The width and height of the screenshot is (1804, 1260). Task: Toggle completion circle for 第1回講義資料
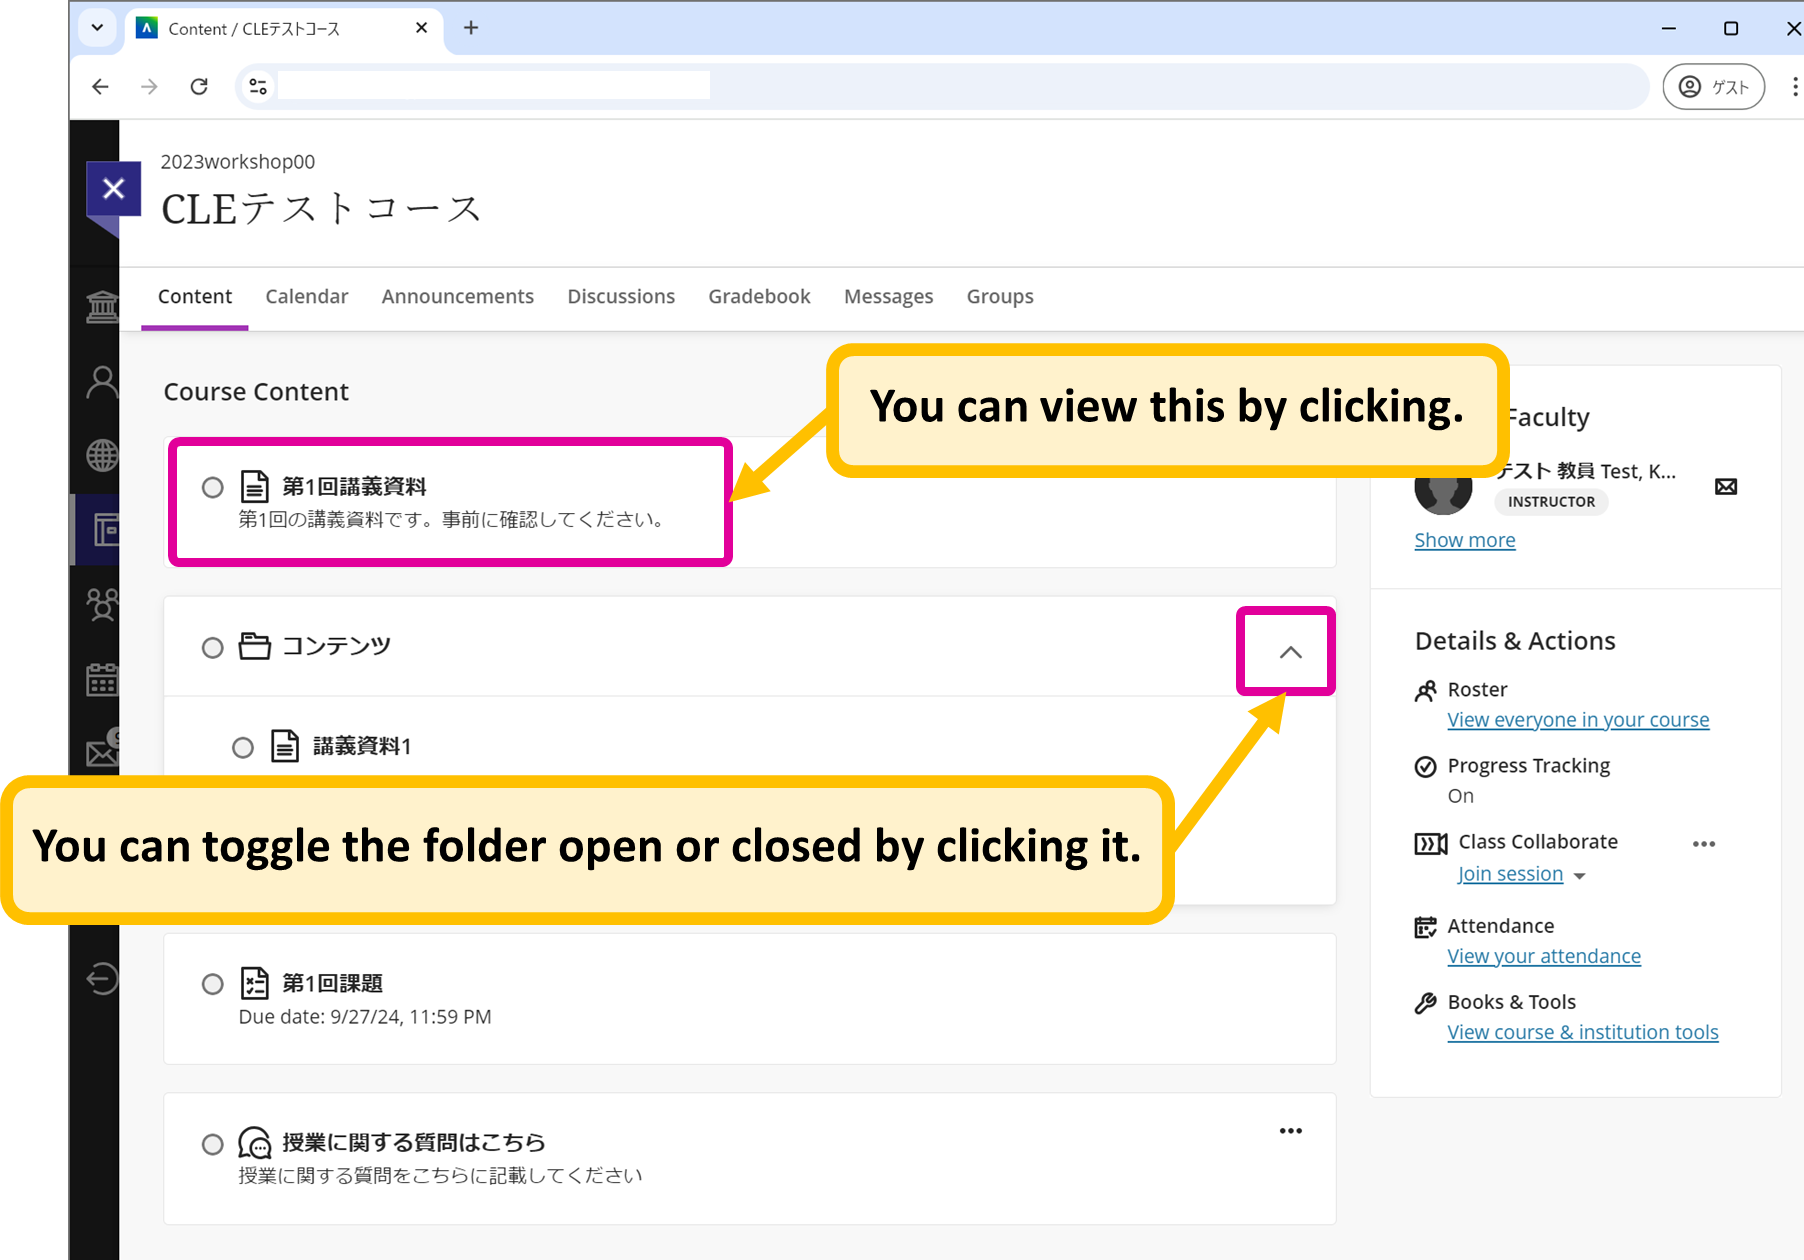pos(212,487)
